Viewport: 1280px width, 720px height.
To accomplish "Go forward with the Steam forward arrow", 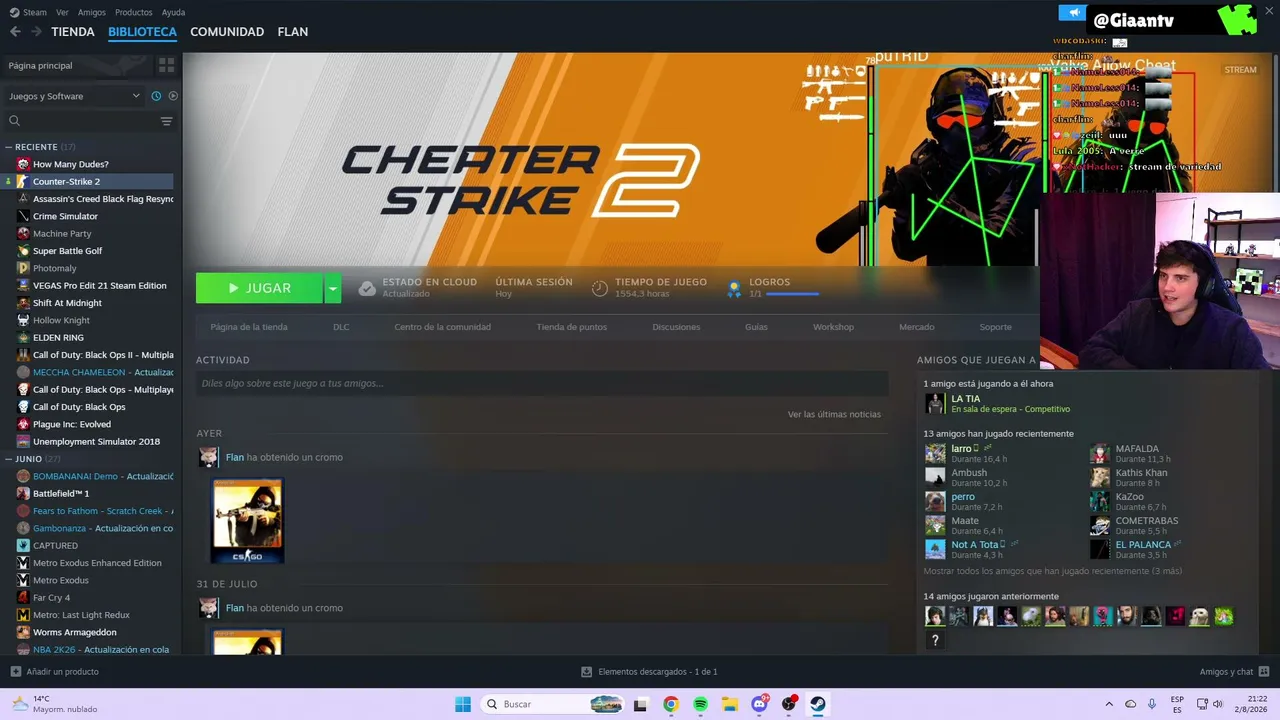I will [x=36, y=32].
